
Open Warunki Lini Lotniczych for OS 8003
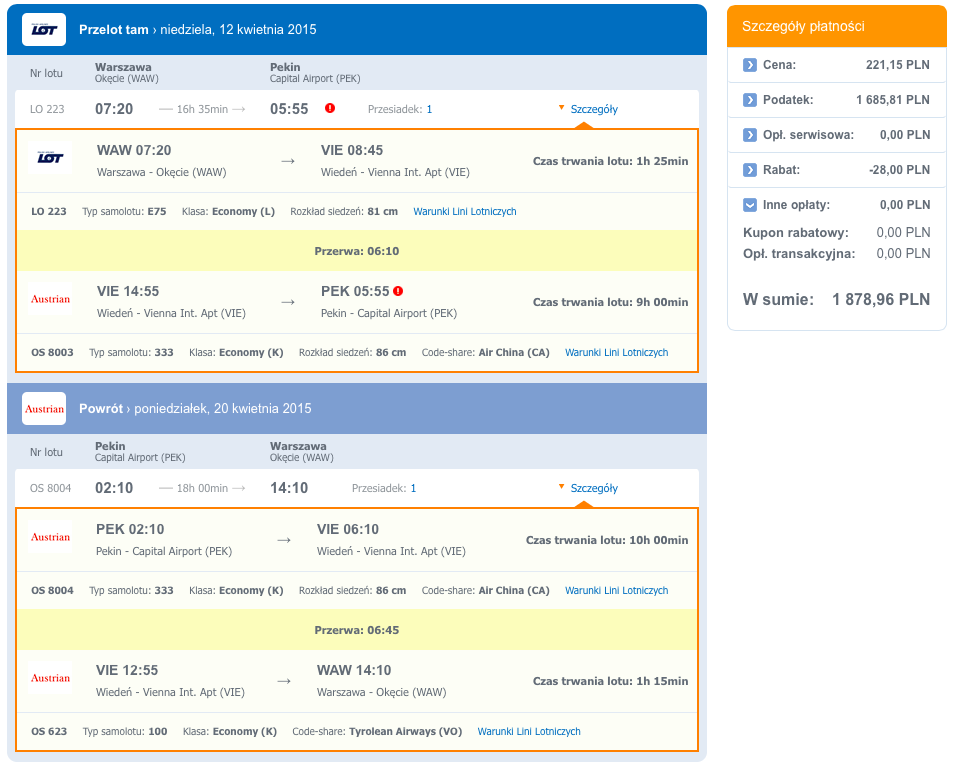tap(616, 353)
